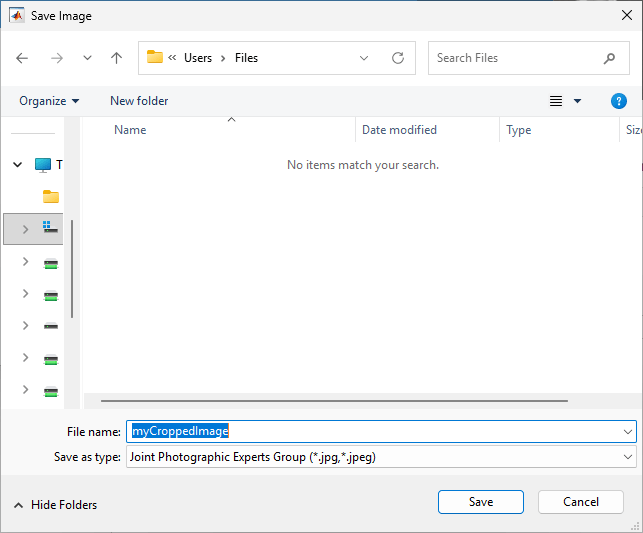
Task: Collapse the This PC tree node
Action: coord(18,164)
